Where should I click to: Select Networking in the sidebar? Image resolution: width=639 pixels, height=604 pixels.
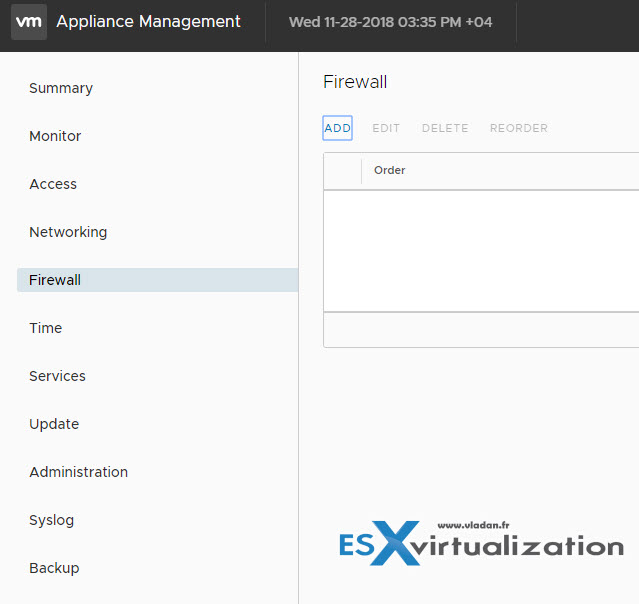click(68, 232)
